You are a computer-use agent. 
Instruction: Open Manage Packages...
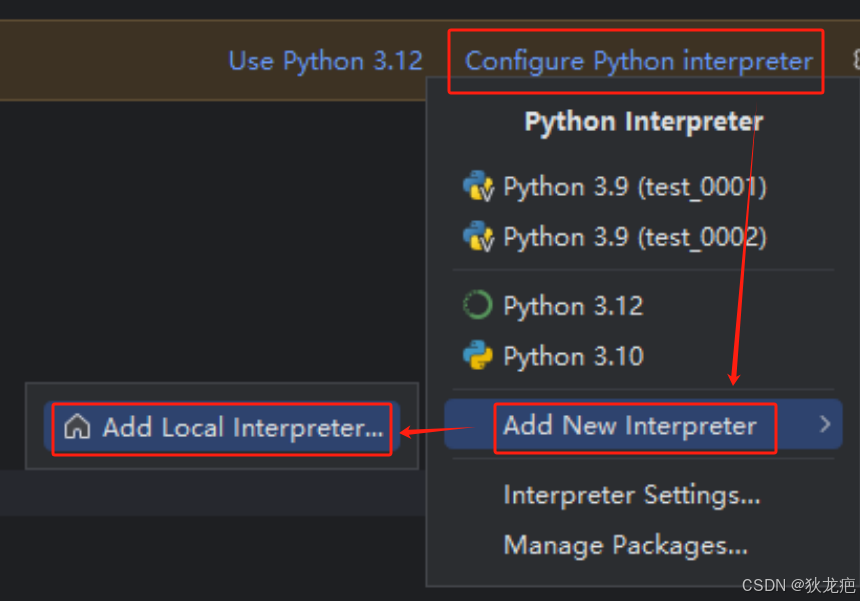[625, 546]
